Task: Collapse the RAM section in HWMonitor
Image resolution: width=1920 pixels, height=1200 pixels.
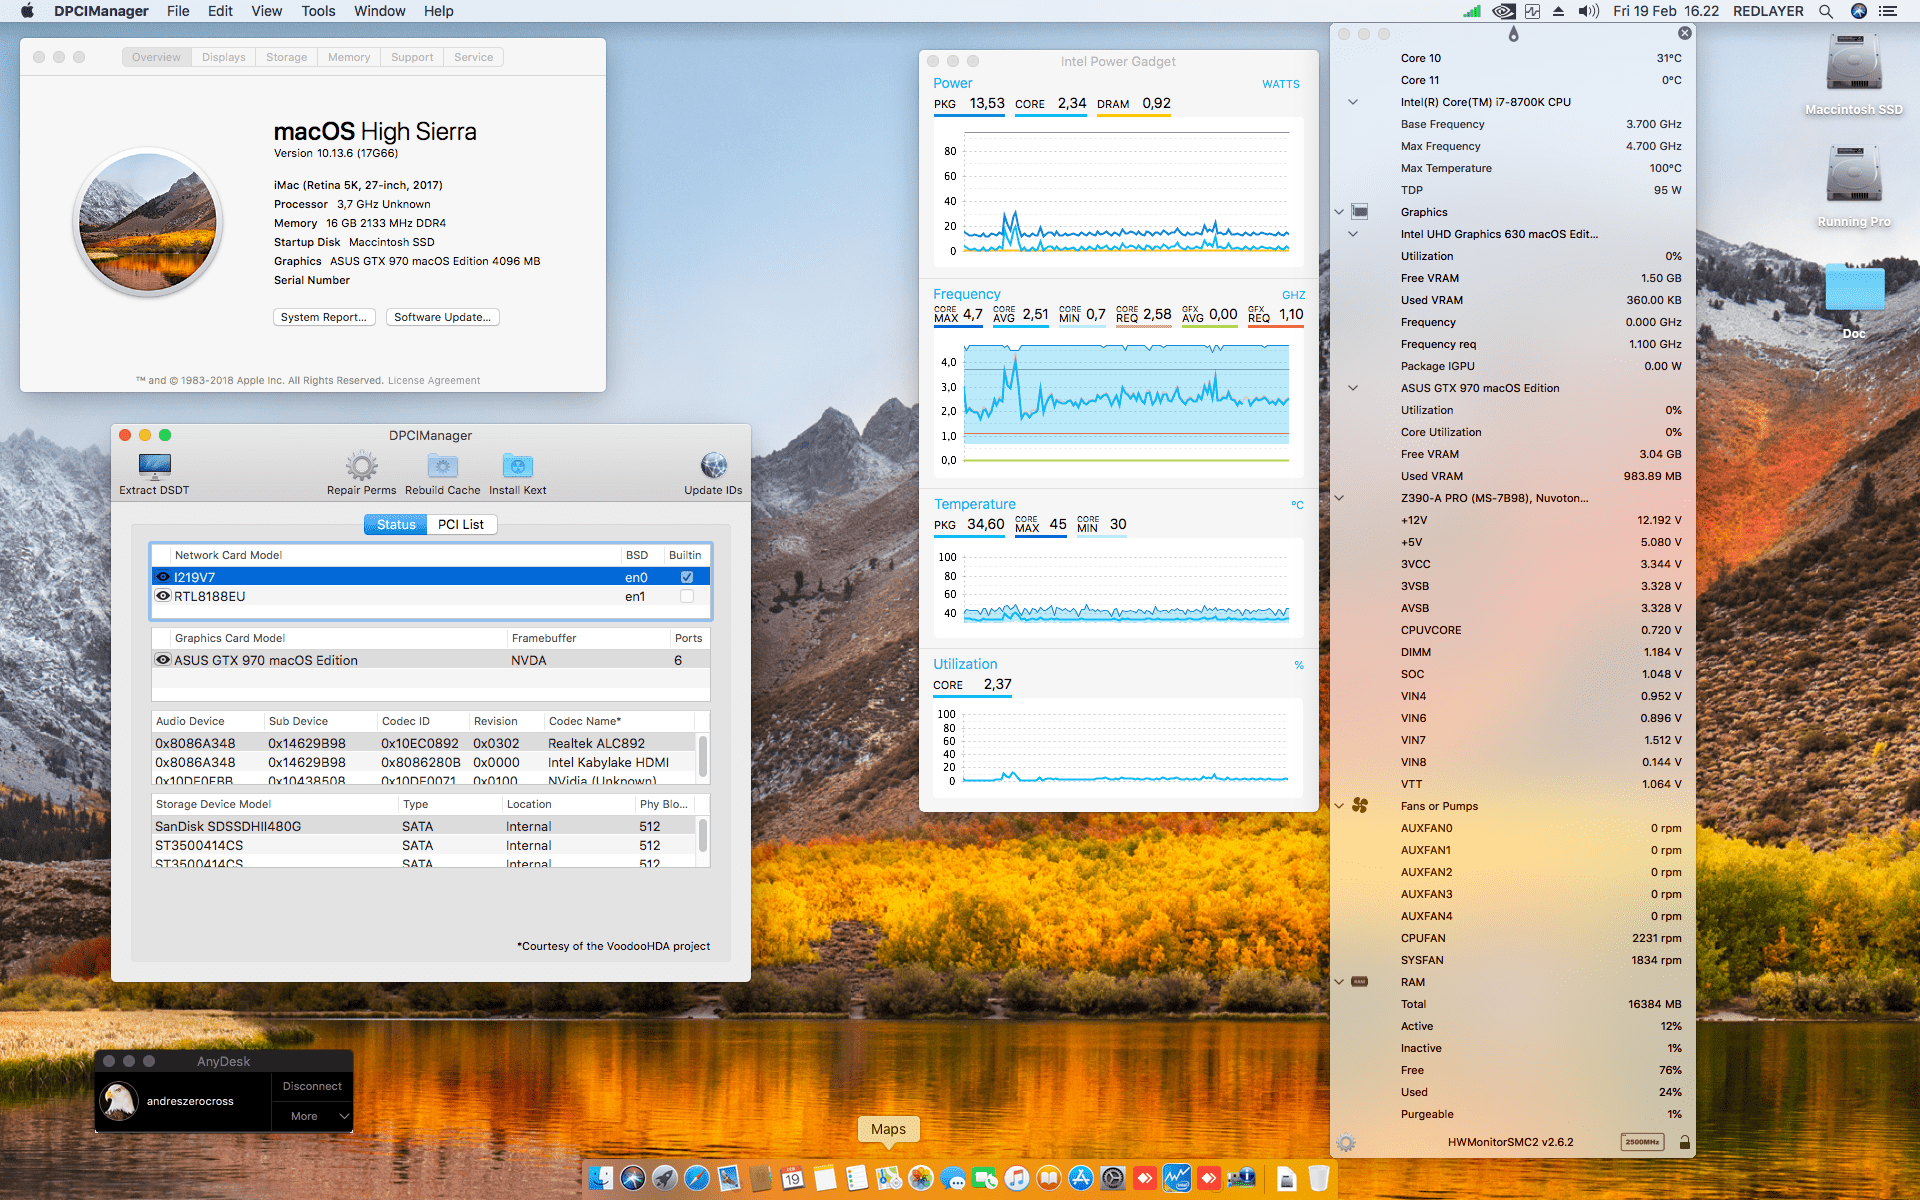Action: (1339, 982)
